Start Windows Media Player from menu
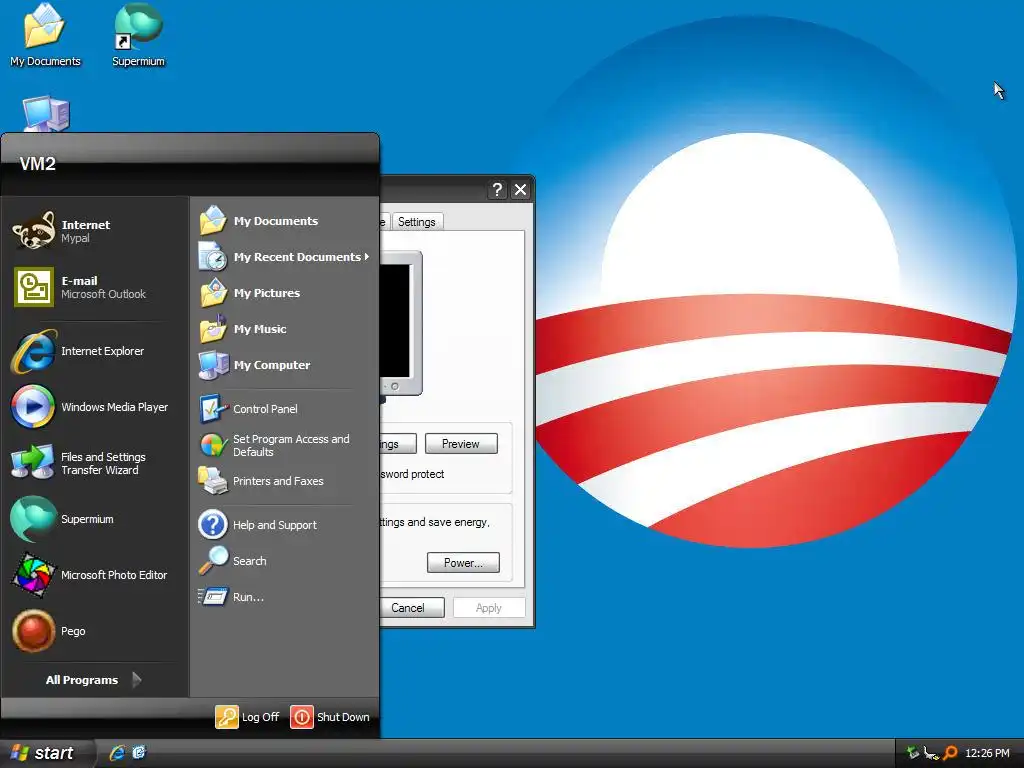This screenshot has width=1024, height=768. click(x=95, y=407)
